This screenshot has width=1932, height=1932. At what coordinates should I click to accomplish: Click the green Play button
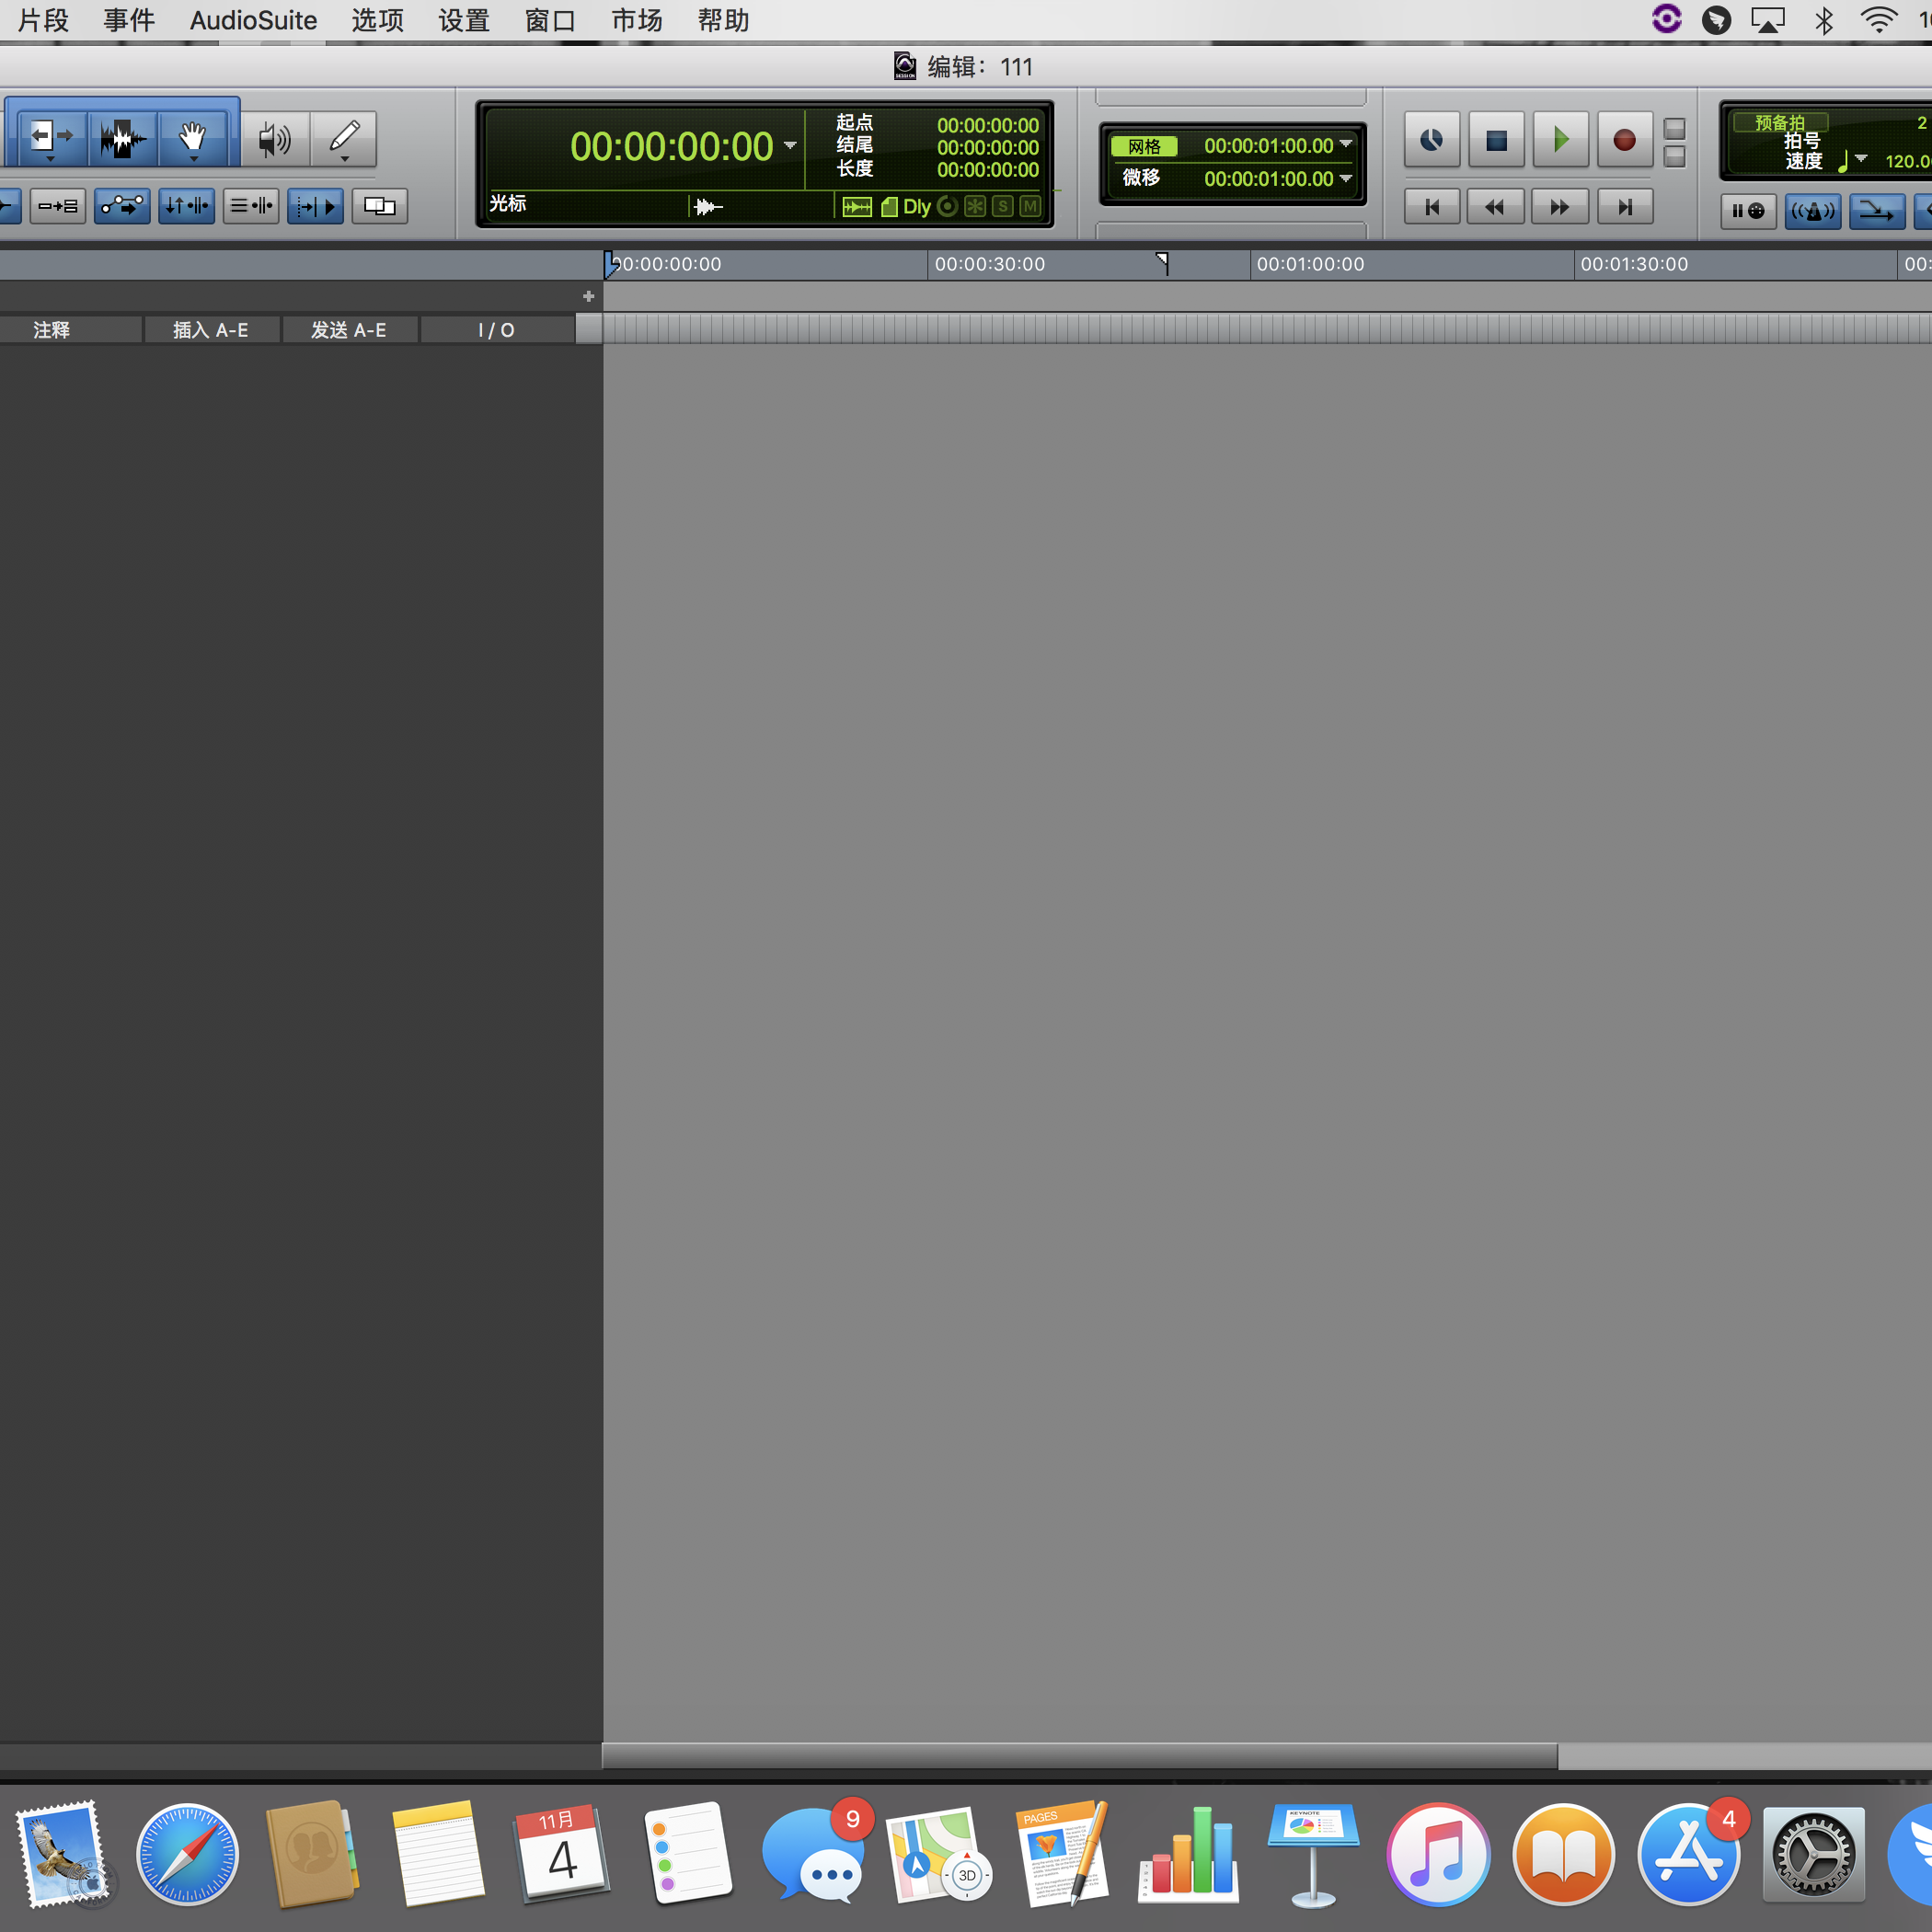[x=1559, y=140]
